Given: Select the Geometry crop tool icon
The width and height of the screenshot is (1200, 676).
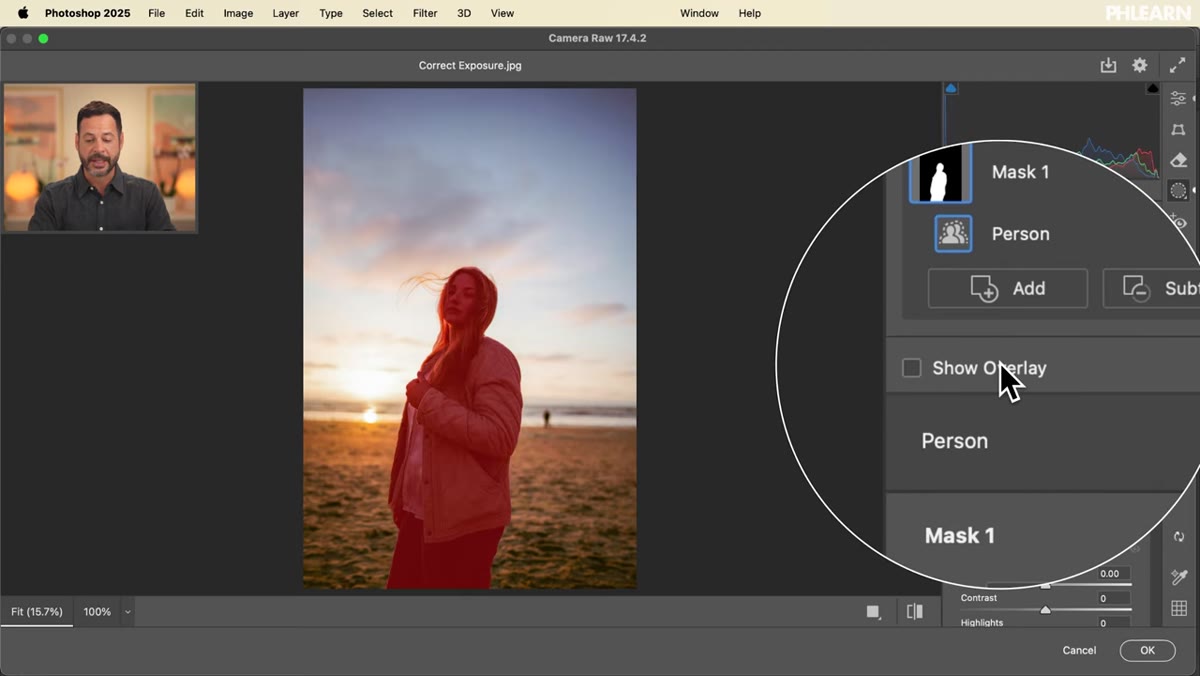Looking at the screenshot, I should click(x=1178, y=130).
